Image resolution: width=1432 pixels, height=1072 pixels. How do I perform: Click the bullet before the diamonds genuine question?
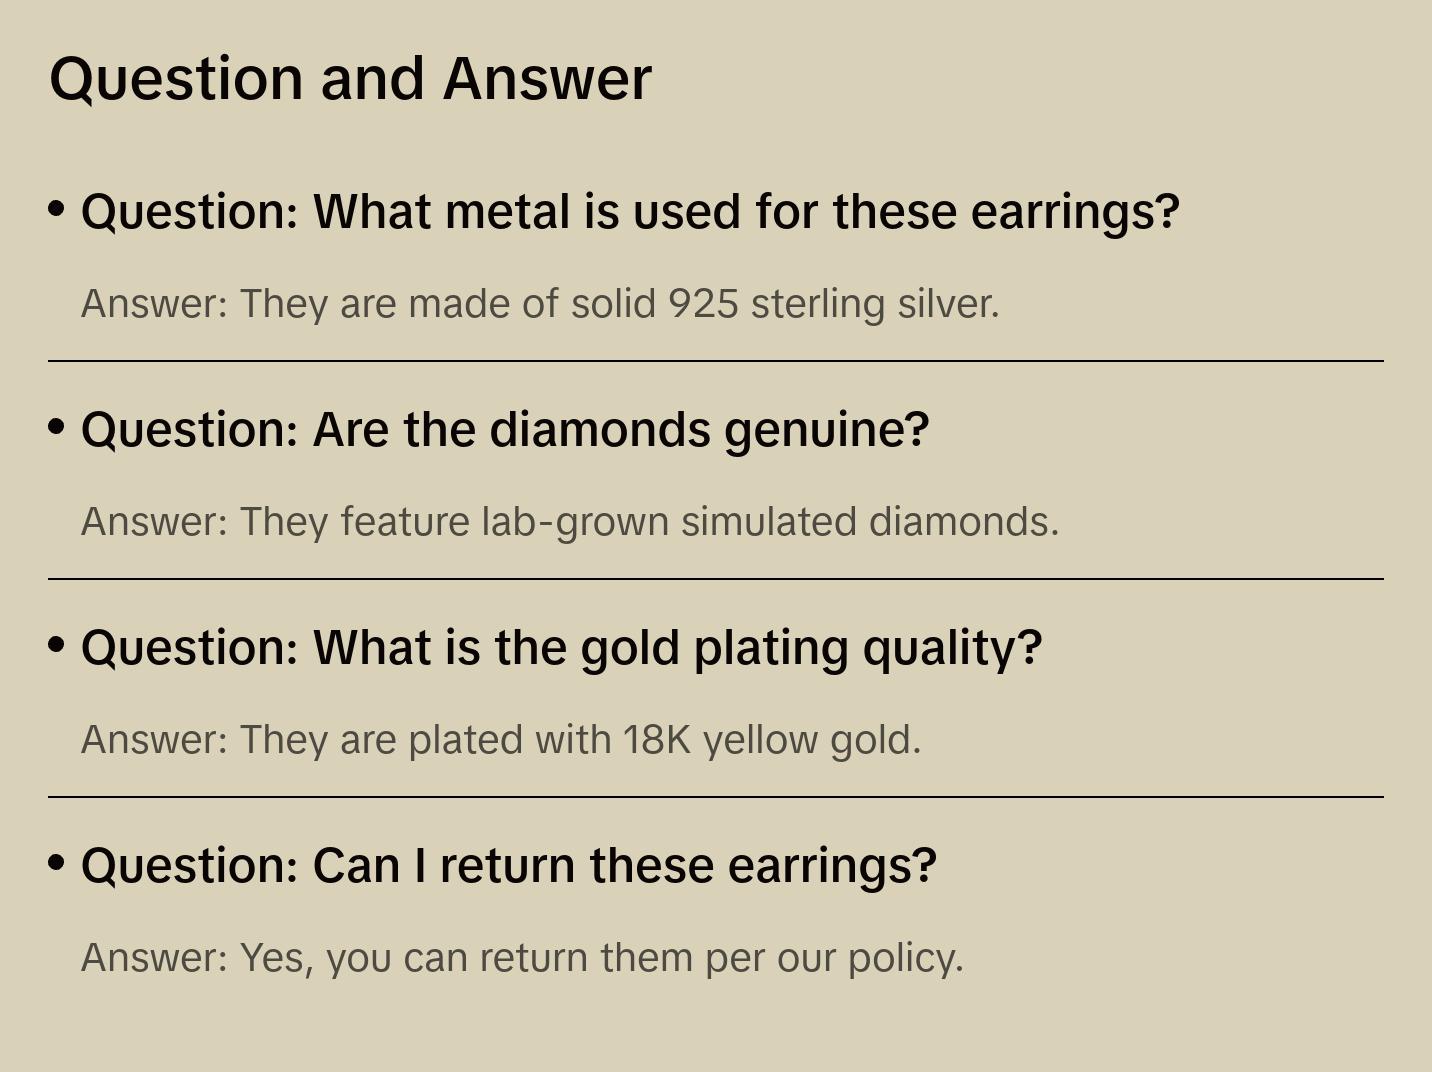[x=57, y=427]
